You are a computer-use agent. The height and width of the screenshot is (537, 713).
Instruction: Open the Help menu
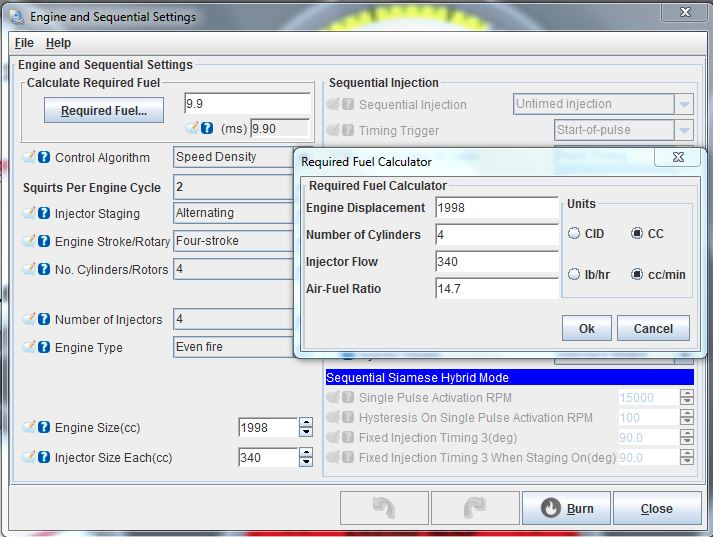(x=58, y=44)
